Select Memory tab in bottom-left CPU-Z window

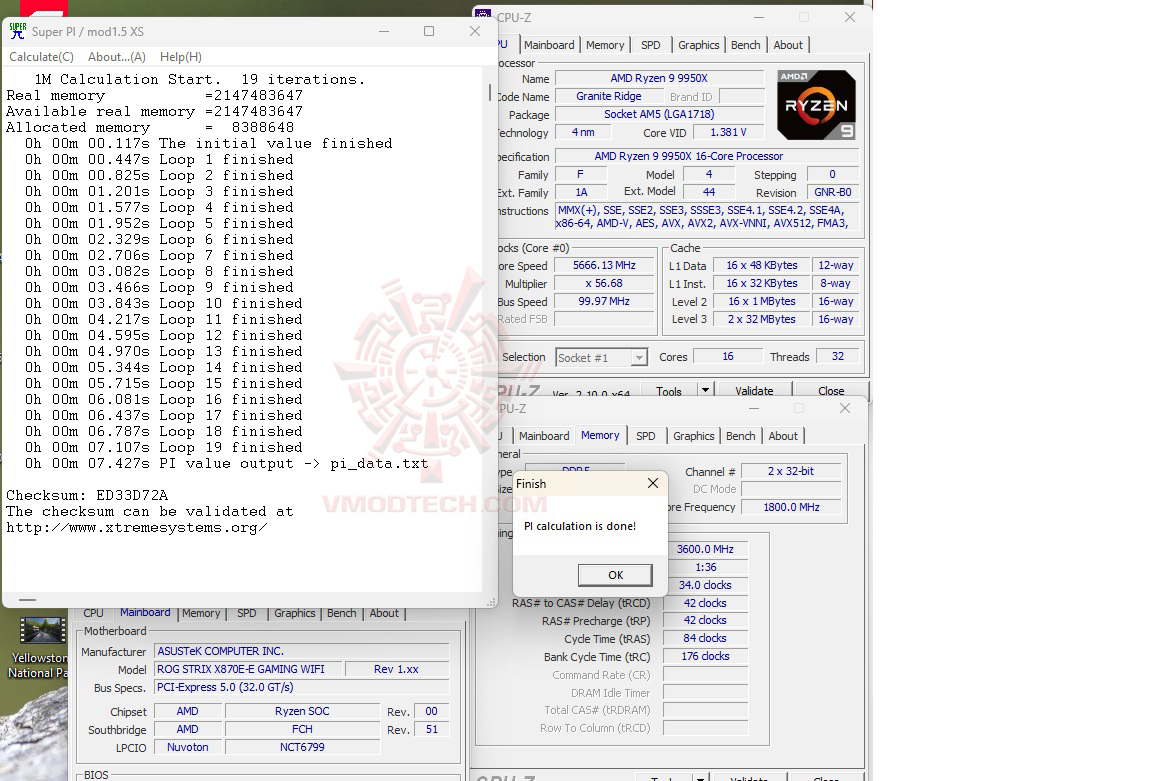click(201, 613)
